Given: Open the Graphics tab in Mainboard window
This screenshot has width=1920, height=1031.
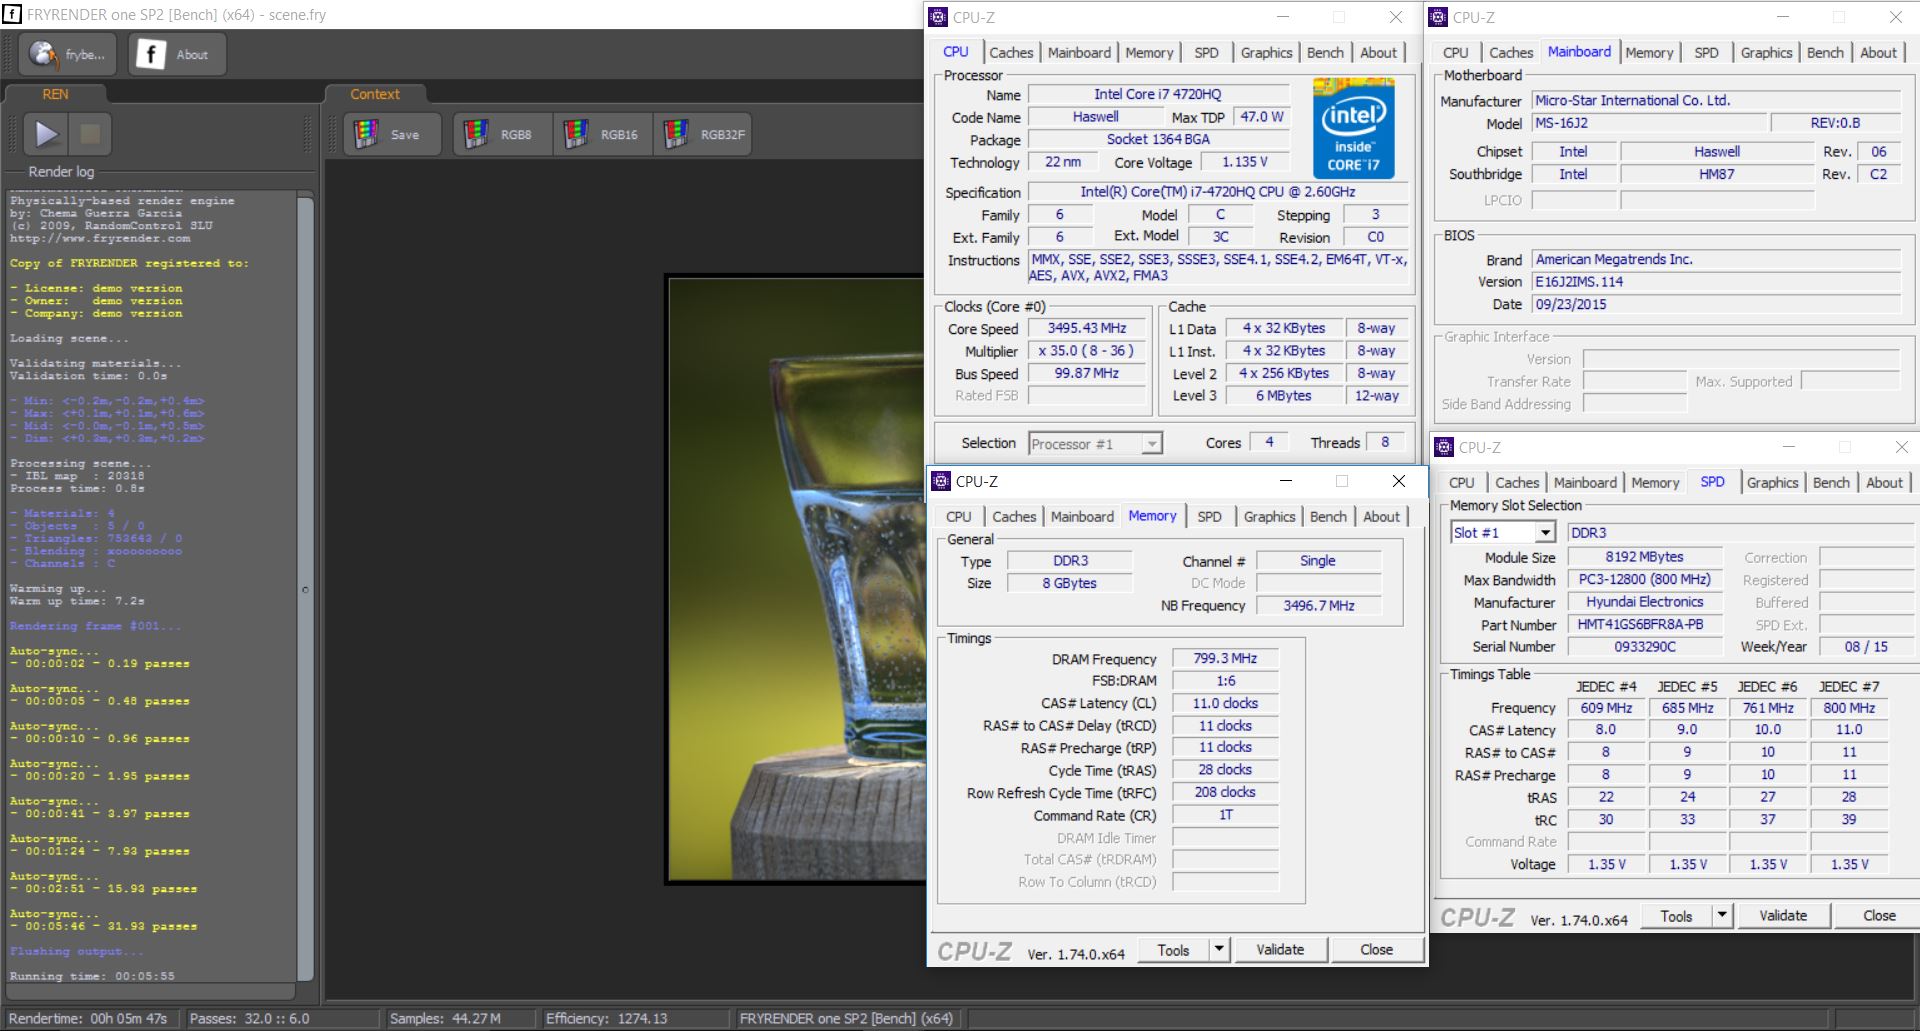Looking at the screenshot, I should (x=1766, y=53).
